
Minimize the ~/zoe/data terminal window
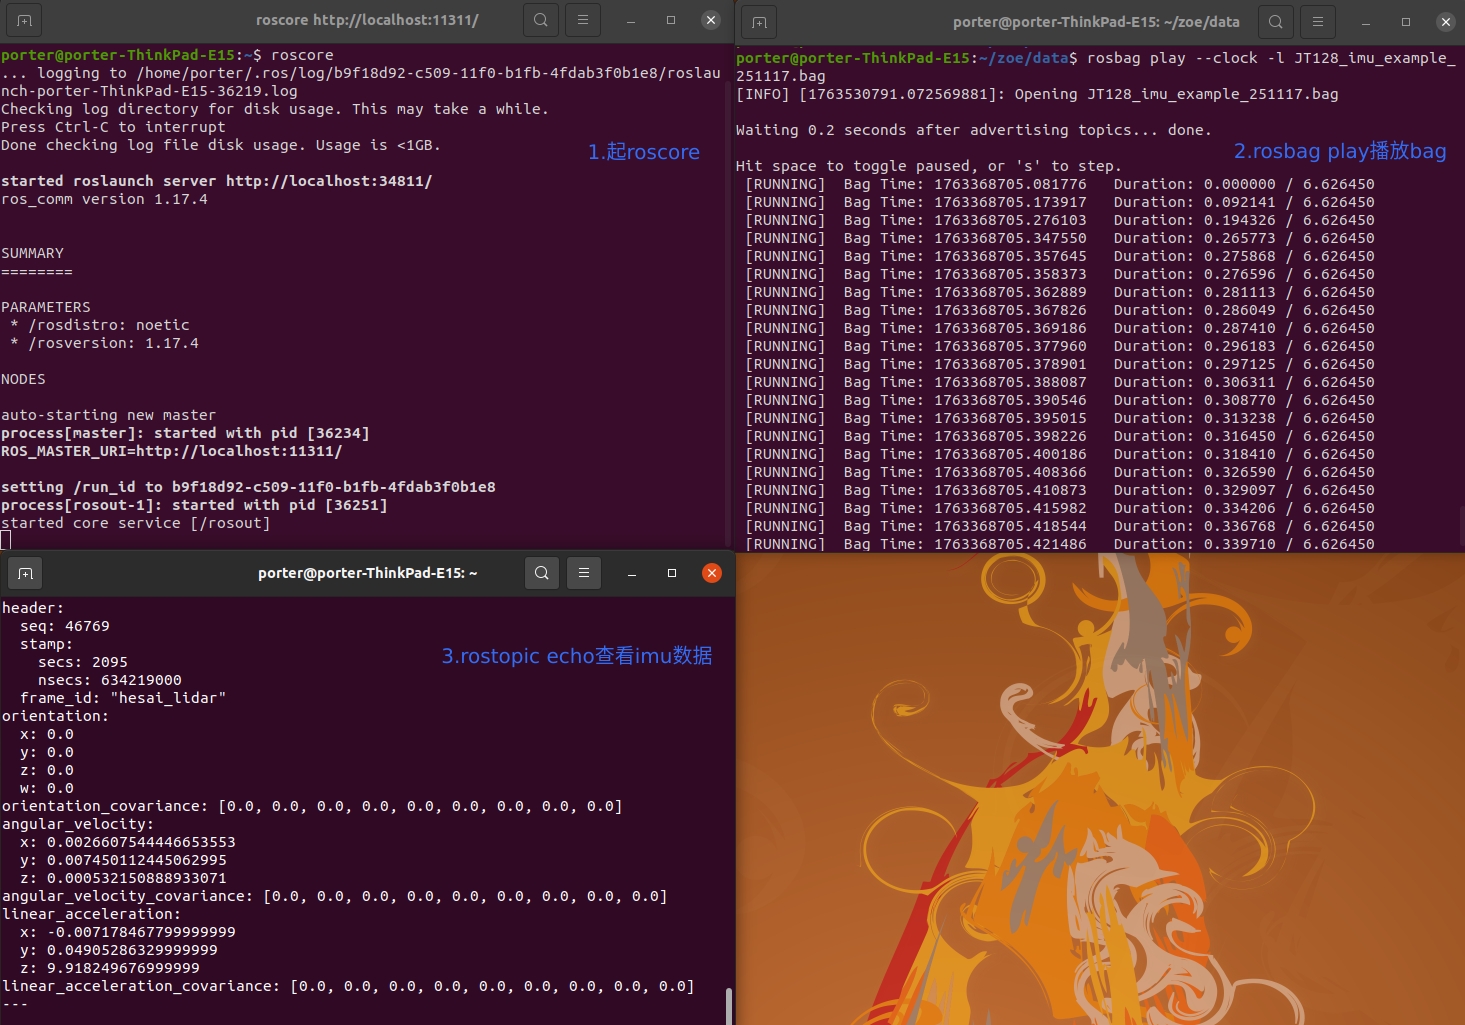1366,21
